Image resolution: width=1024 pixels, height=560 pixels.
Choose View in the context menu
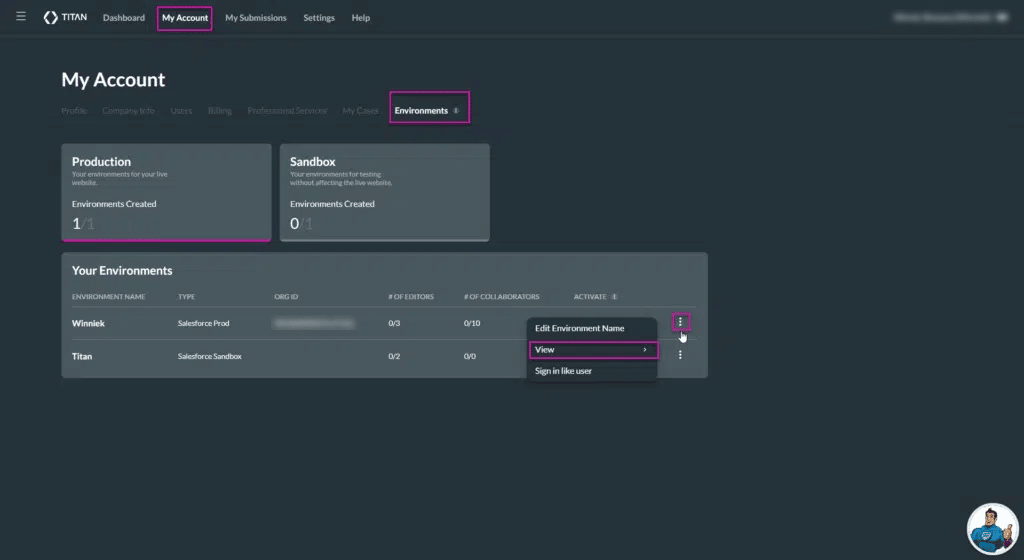tap(593, 350)
